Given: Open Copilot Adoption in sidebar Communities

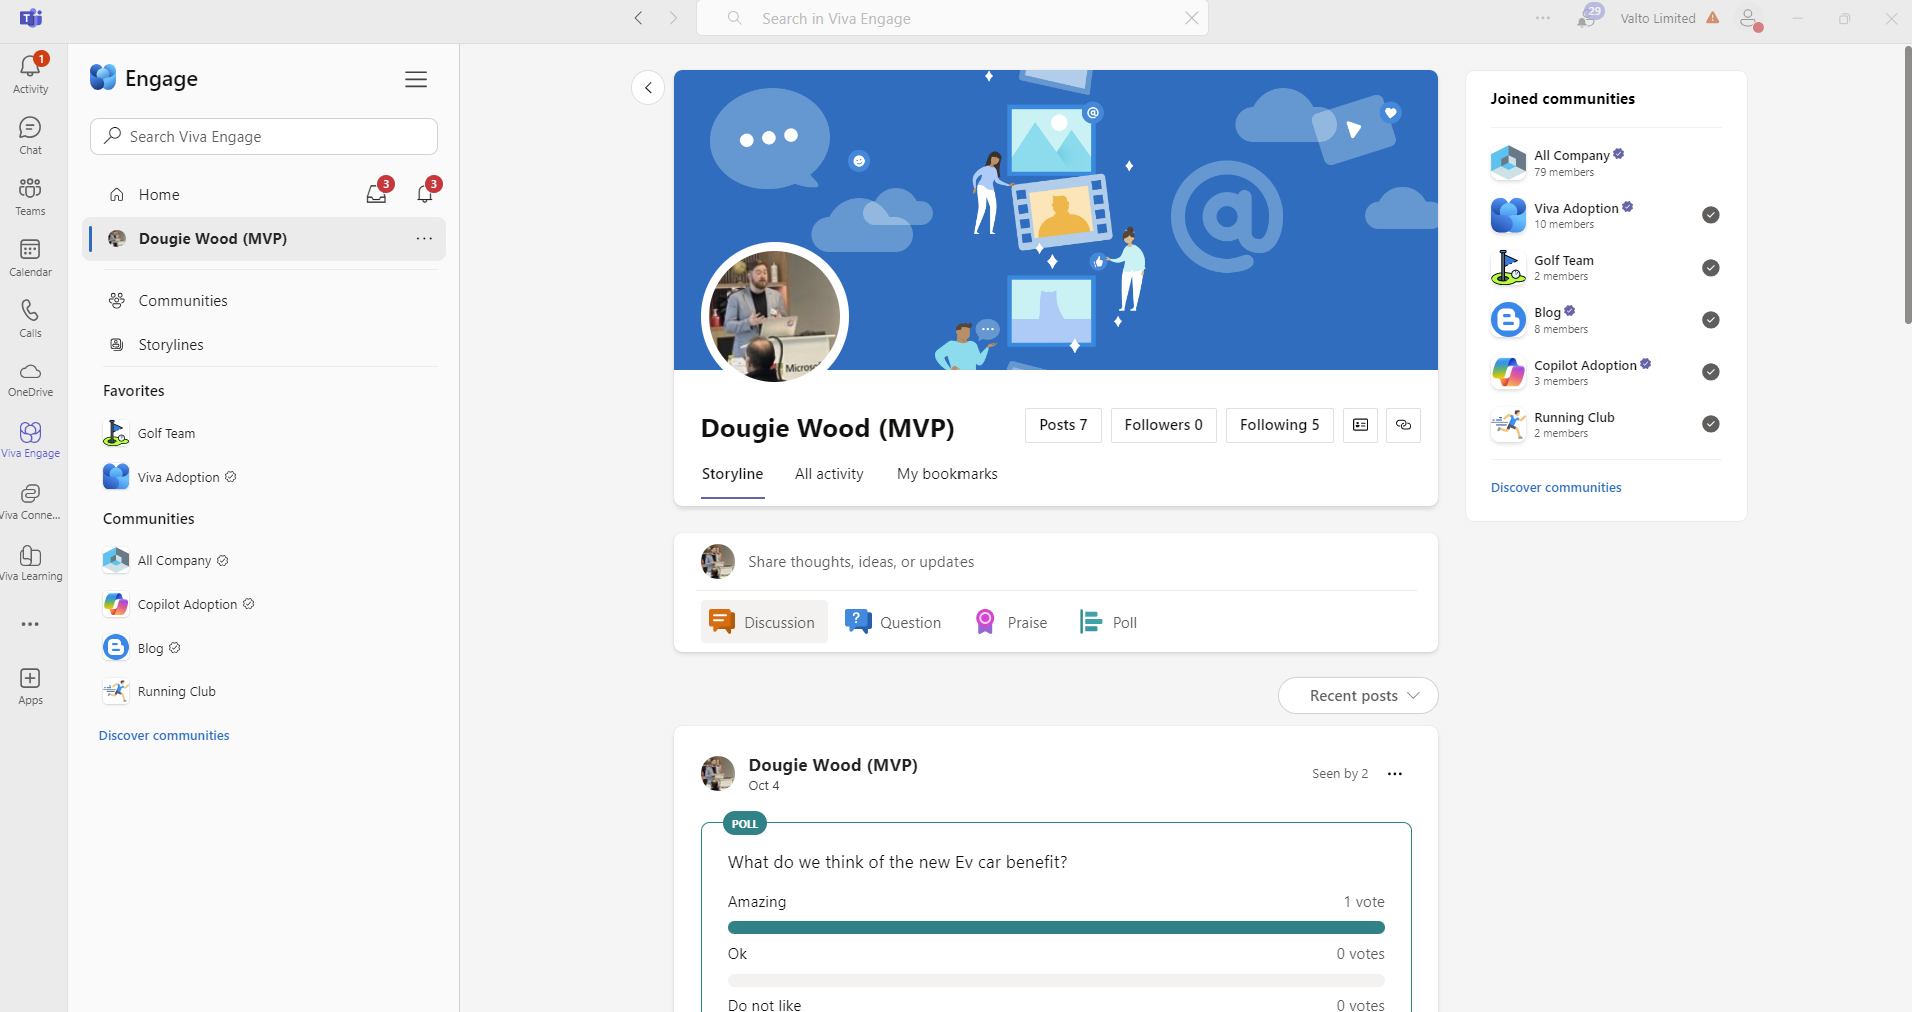Looking at the screenshot, I should coord(178,605).
